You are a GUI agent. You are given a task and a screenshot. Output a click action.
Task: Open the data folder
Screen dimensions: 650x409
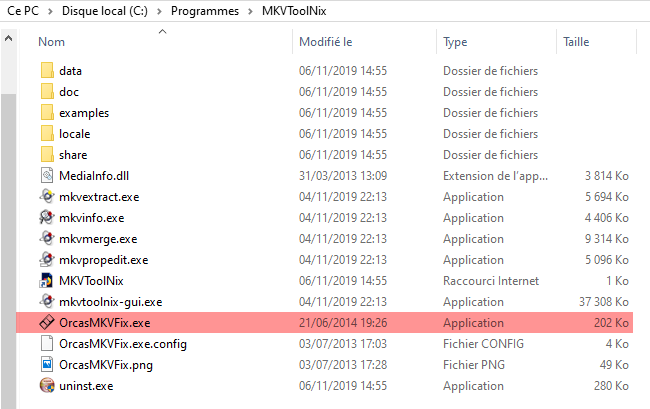(x=47, y=71)
